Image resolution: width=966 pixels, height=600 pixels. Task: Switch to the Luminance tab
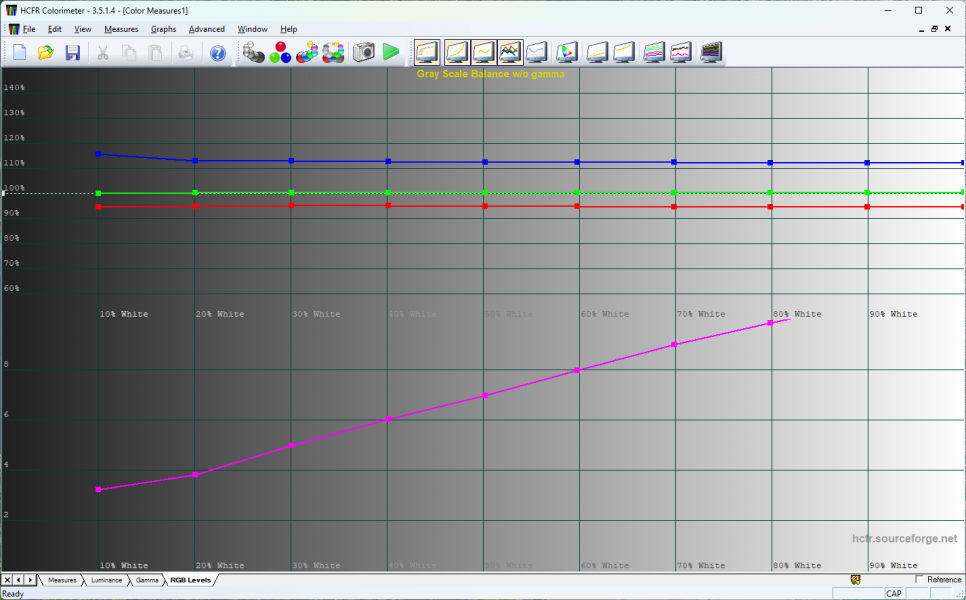106,580
